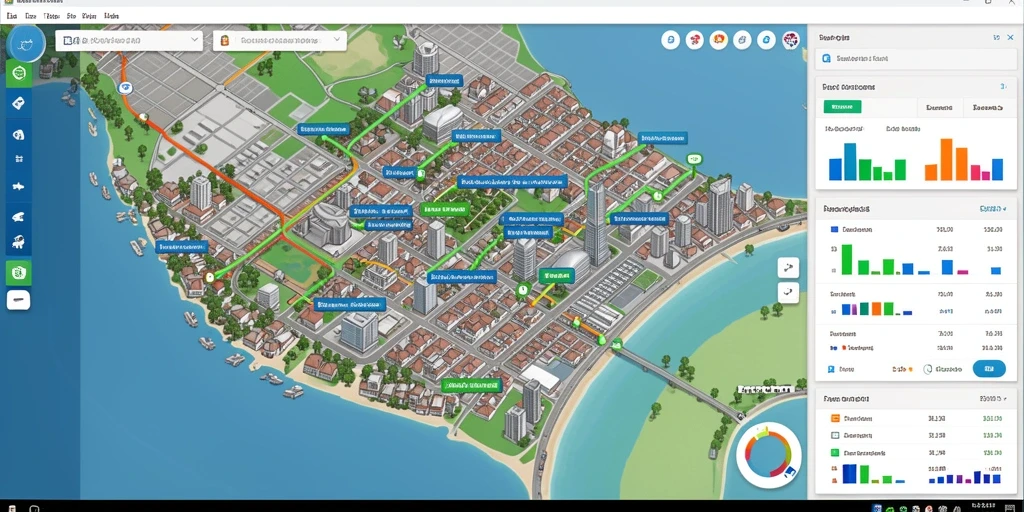1024x512 pixels.
Task: Click the red cluster circle icon above map
Action: click(x=694, y=40)
